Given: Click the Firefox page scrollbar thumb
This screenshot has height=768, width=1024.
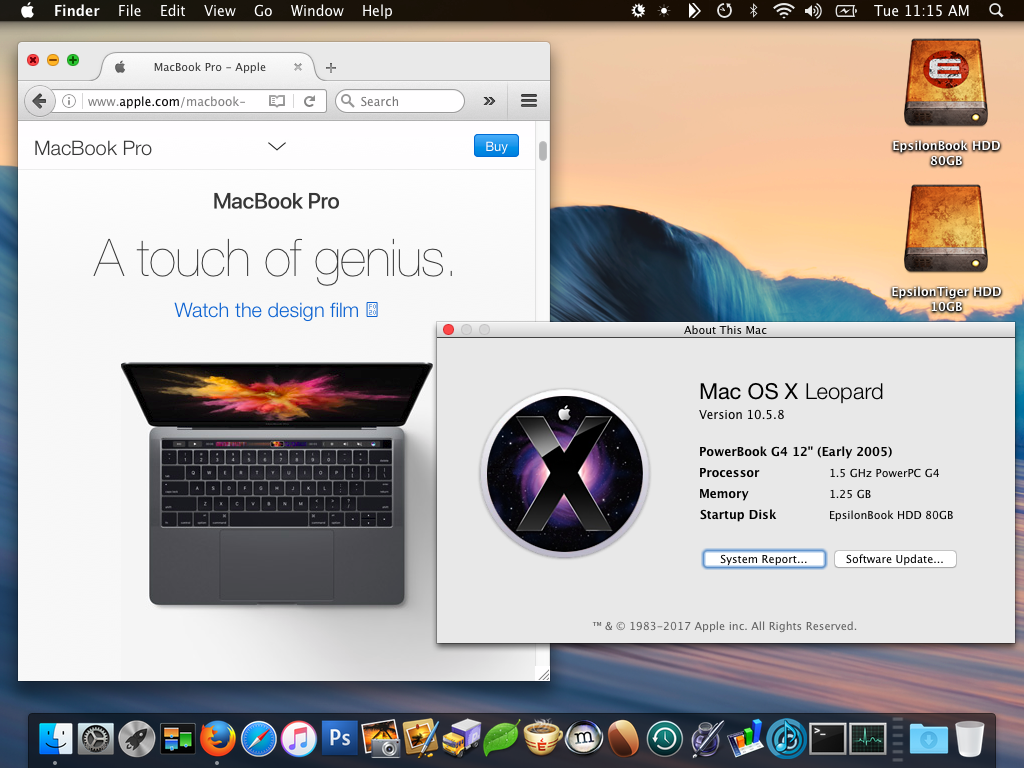Looking at the screenshot, I should coord(543,150).
